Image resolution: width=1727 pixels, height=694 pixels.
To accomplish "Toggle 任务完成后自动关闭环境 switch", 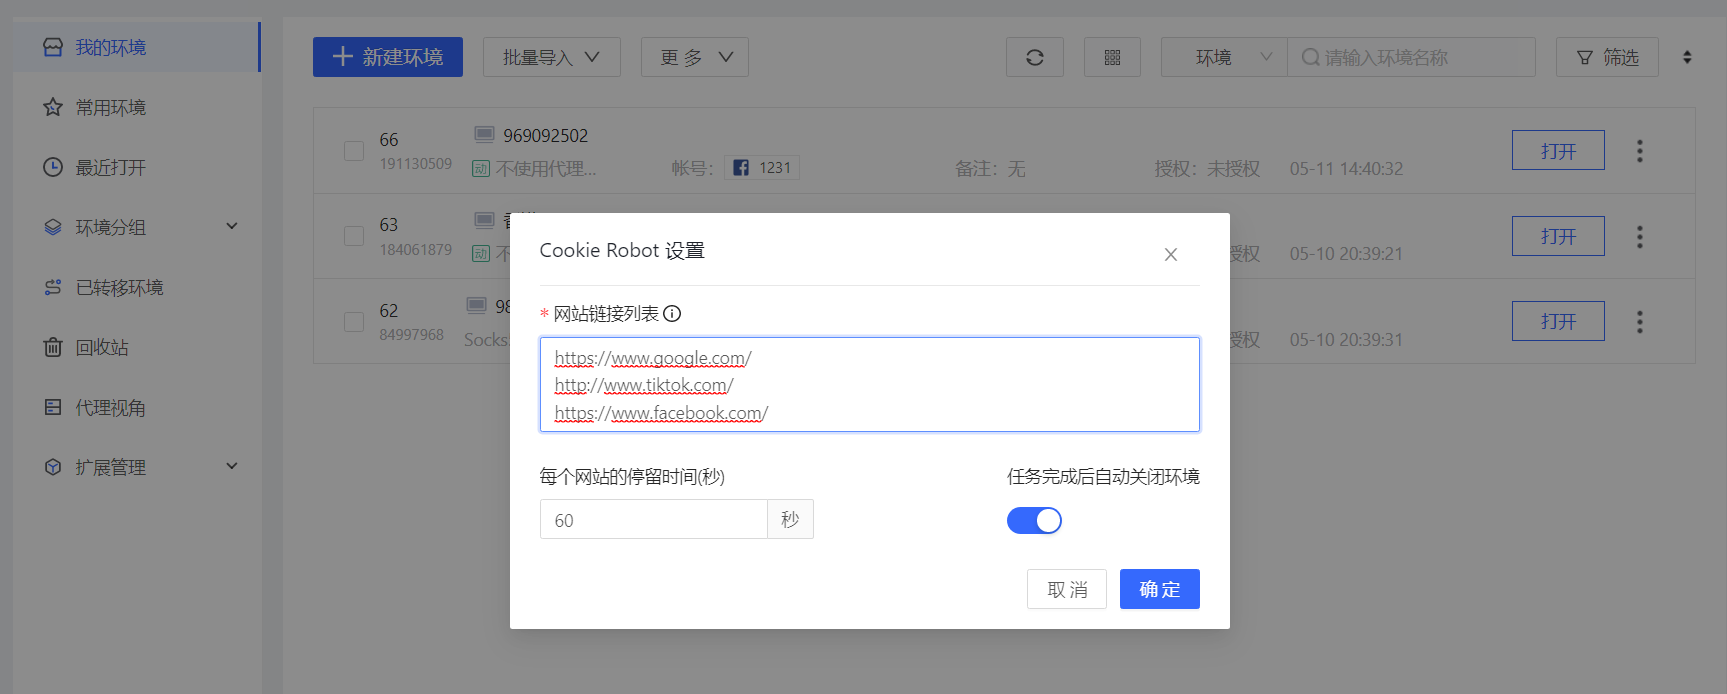I will click(x=1034, y=521).
